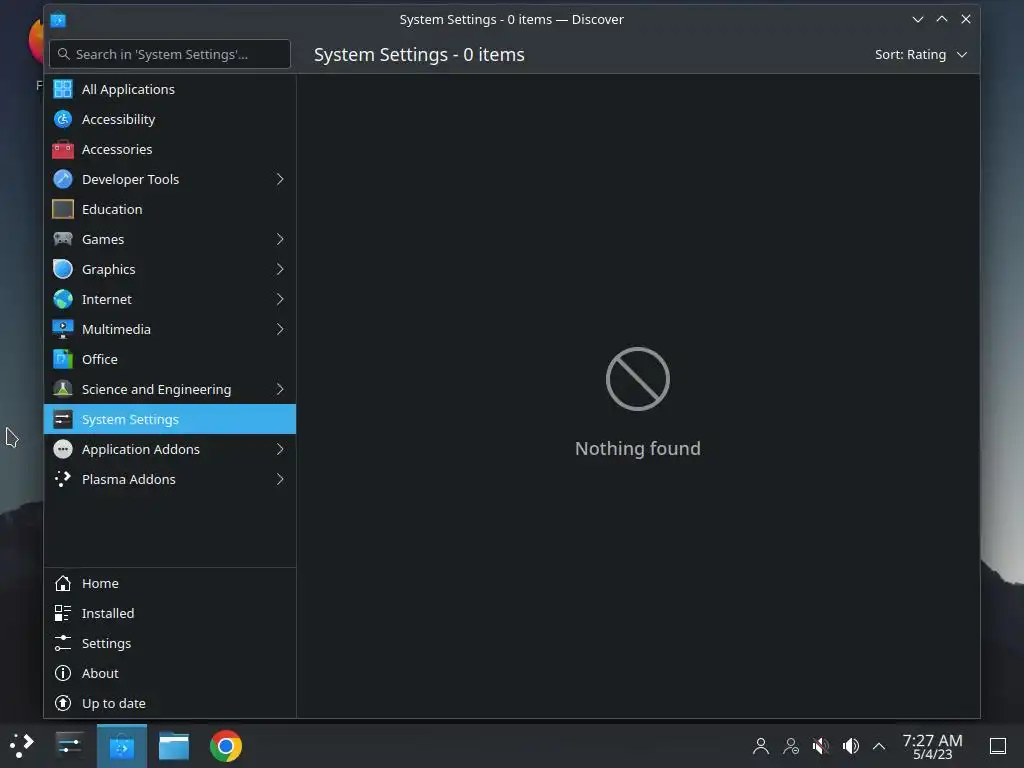Click the Office category icon
The image size is (1024, 768).
(63, 359)
